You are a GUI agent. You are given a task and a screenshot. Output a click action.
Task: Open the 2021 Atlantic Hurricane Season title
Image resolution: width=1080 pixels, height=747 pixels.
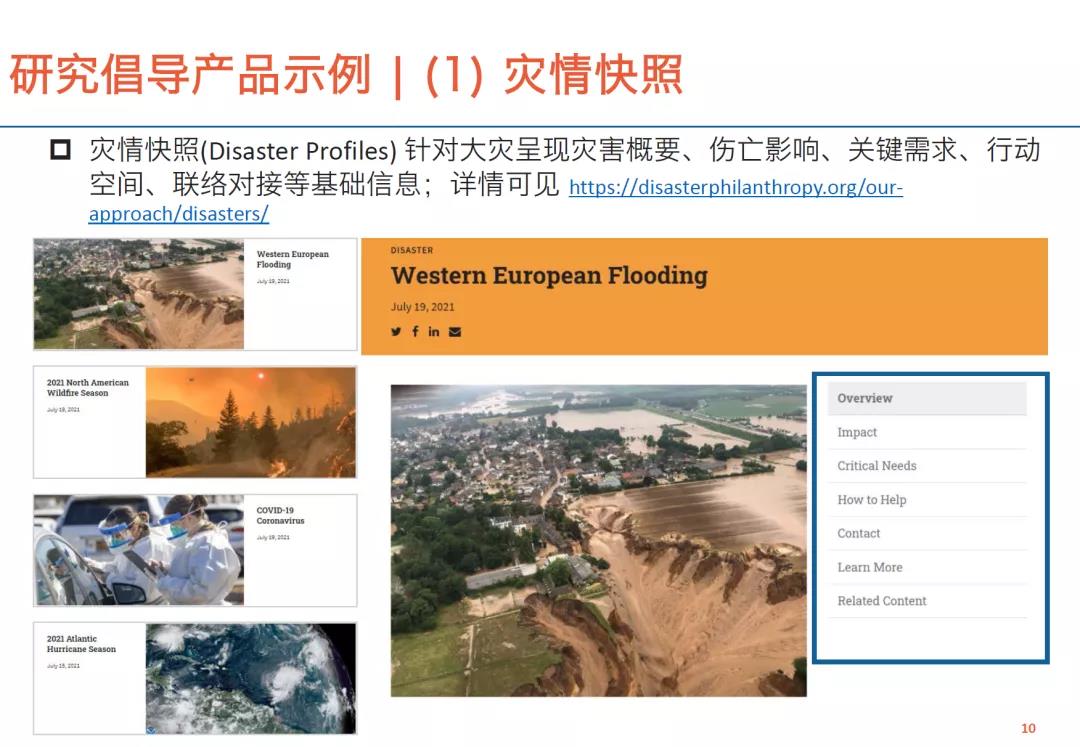click(81, 644)
